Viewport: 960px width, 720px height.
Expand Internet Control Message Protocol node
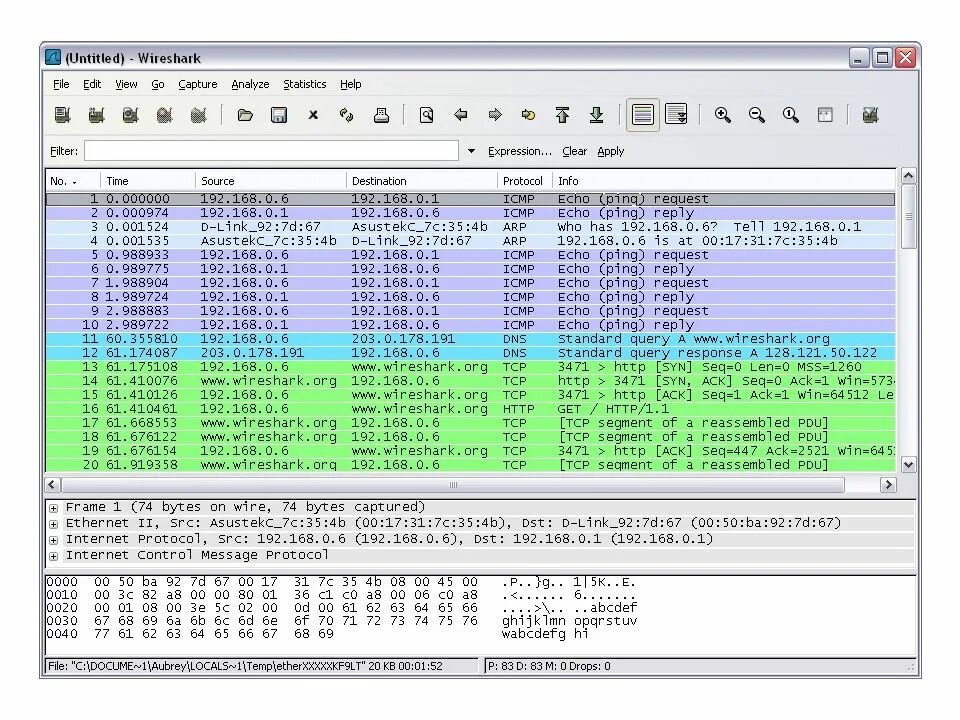pos(54,556)
